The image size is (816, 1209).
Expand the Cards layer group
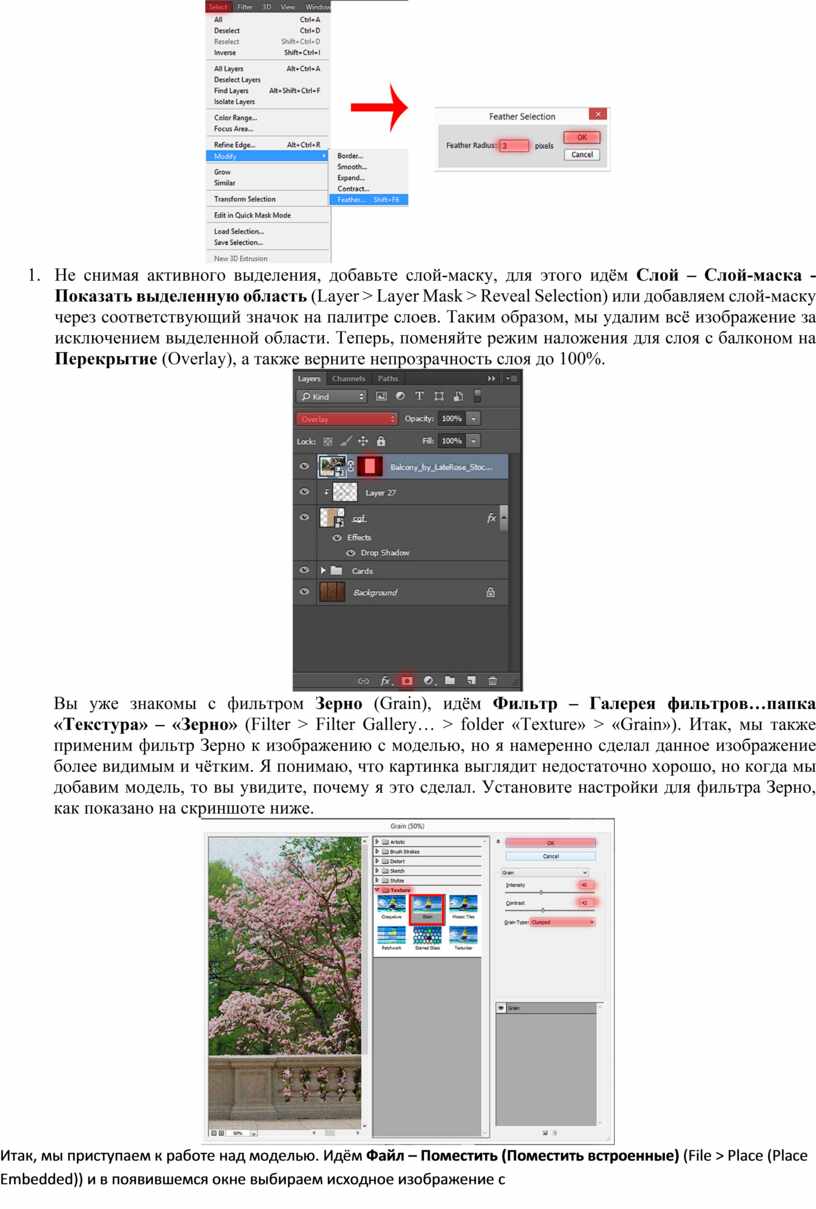(323, 570)
